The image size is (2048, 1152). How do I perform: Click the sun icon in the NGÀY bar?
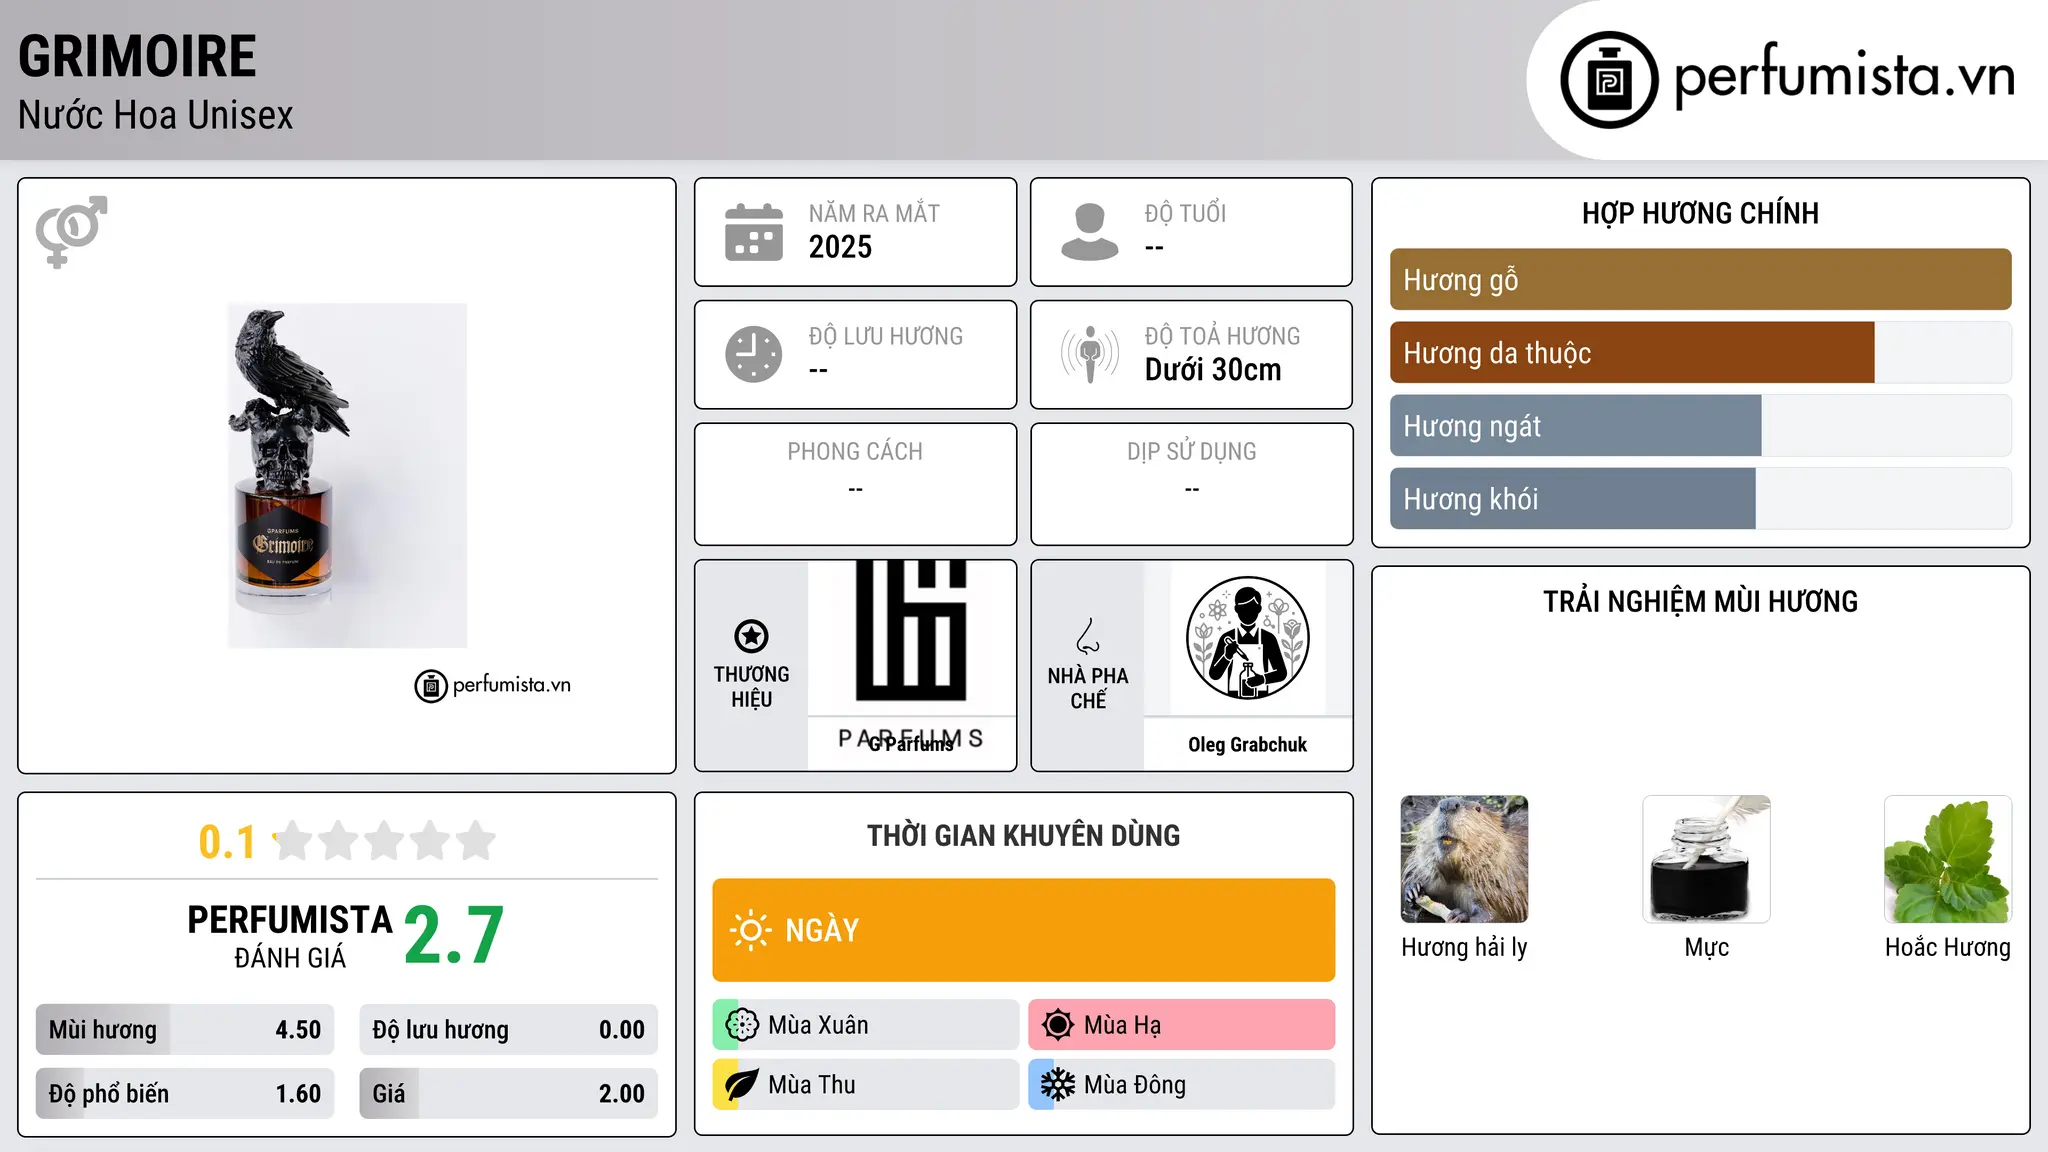(750, 930)
